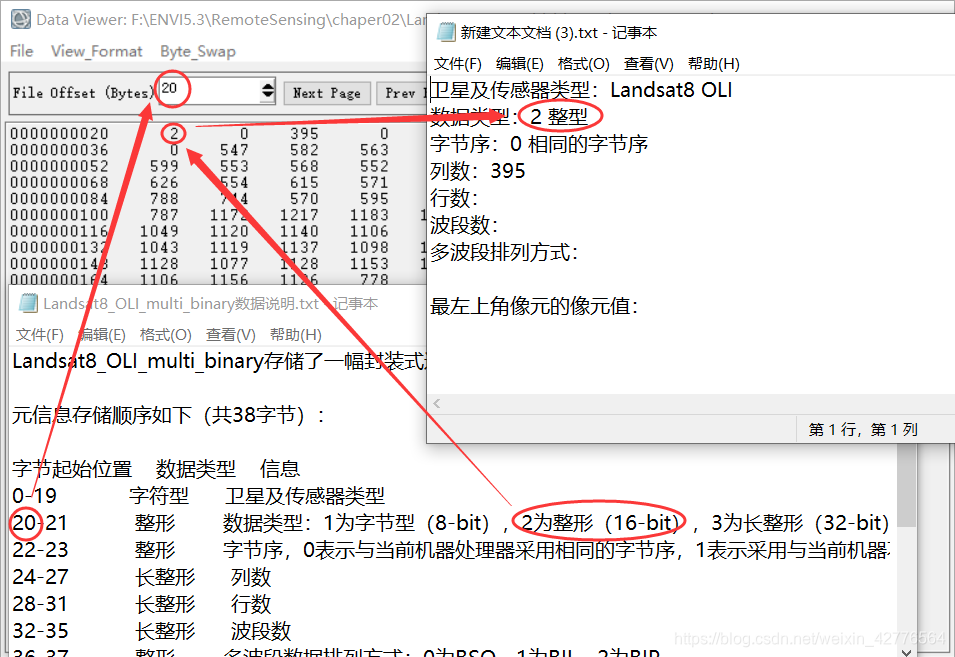The image size is (955, 657).
Task: Click the Landsat8 description Notepad title icon
Action: pos(28,303)
